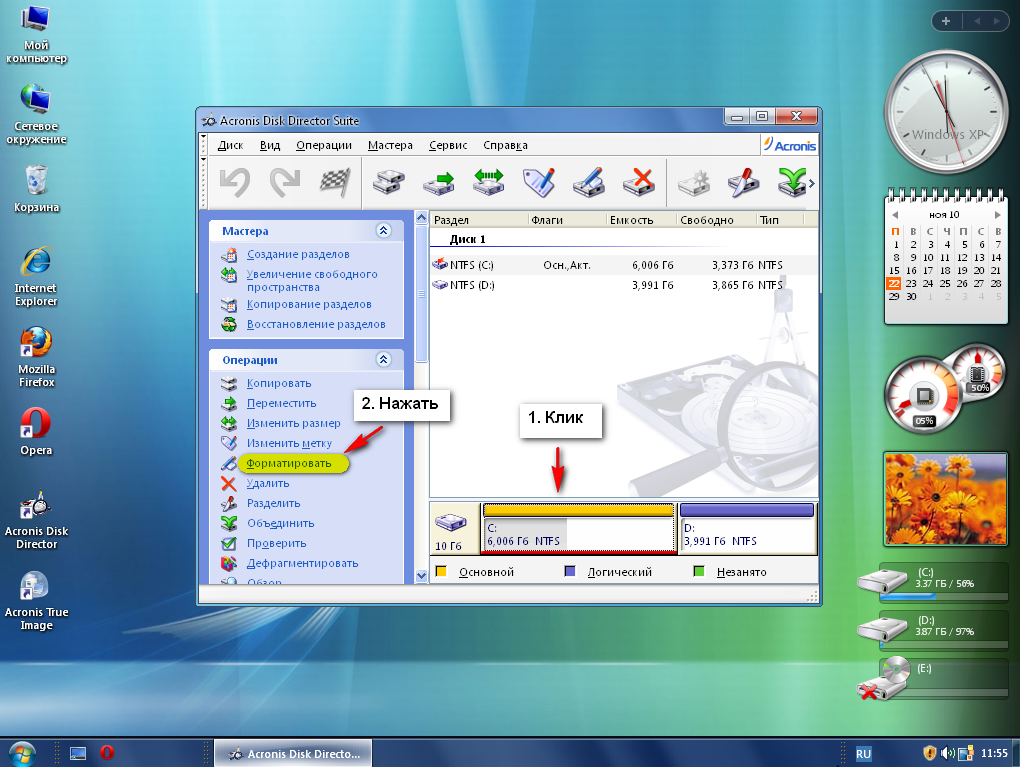Viewport: 1020px width, 767px height.
Task: Open Mozilla Firefox desktop shortcut
Action: pos(36,358)
